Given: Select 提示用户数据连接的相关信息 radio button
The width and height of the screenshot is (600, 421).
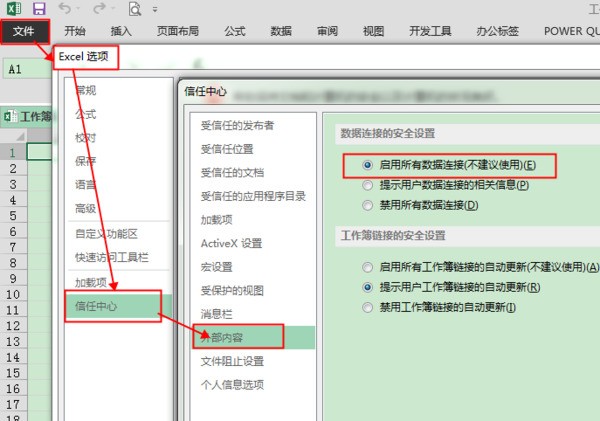Looking at the screenshot, I should point(367,185).
